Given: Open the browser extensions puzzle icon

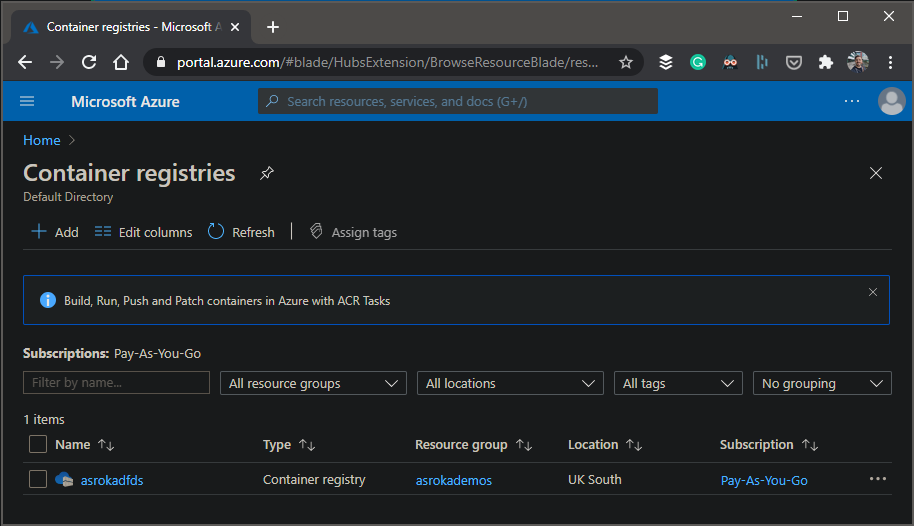Looking at the screenshot, I should click(825, 62).
